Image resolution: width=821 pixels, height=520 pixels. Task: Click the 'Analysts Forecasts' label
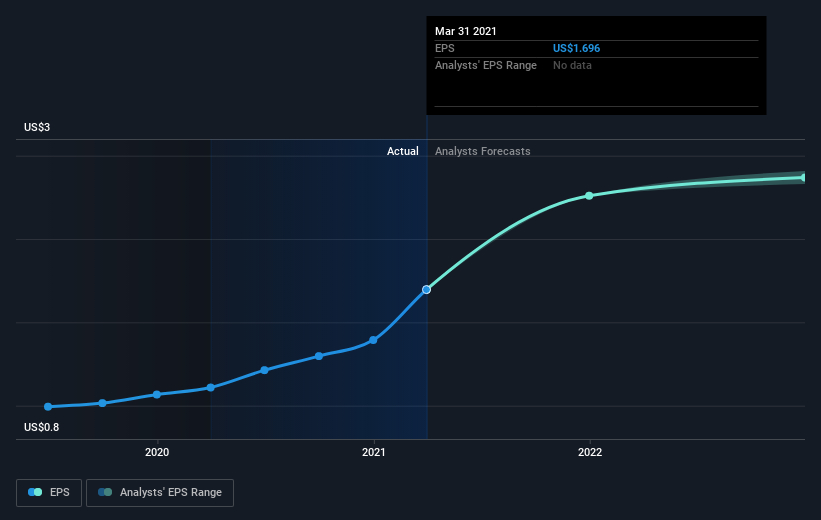coord(483,151)
